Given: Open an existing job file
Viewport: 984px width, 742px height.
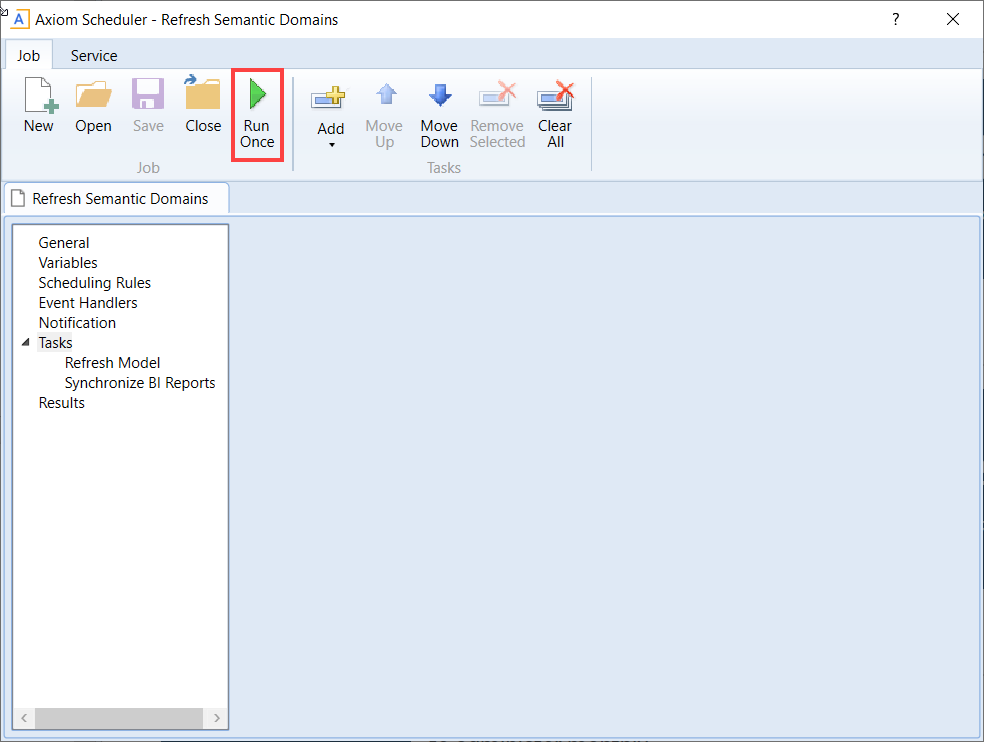Looking at the screenshot, I should [x=94, y=105].
